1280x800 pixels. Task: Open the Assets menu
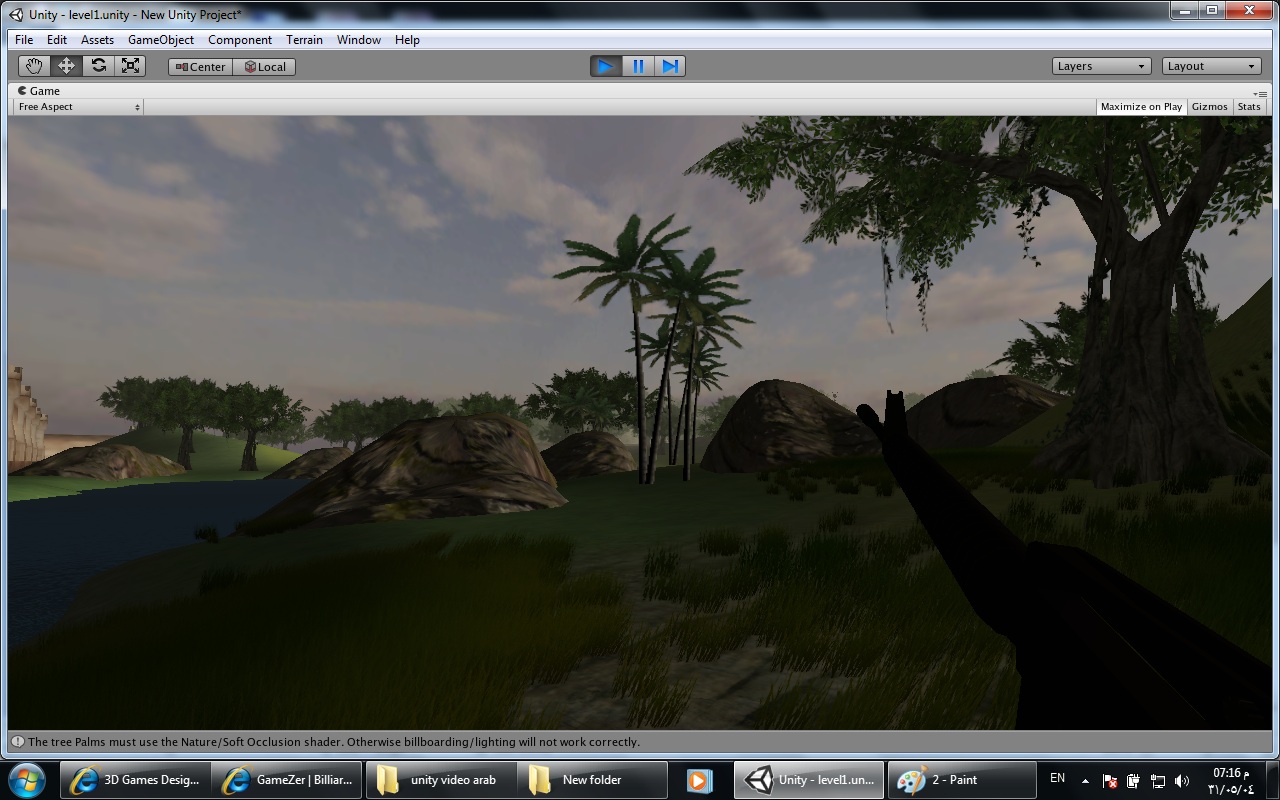97,40
